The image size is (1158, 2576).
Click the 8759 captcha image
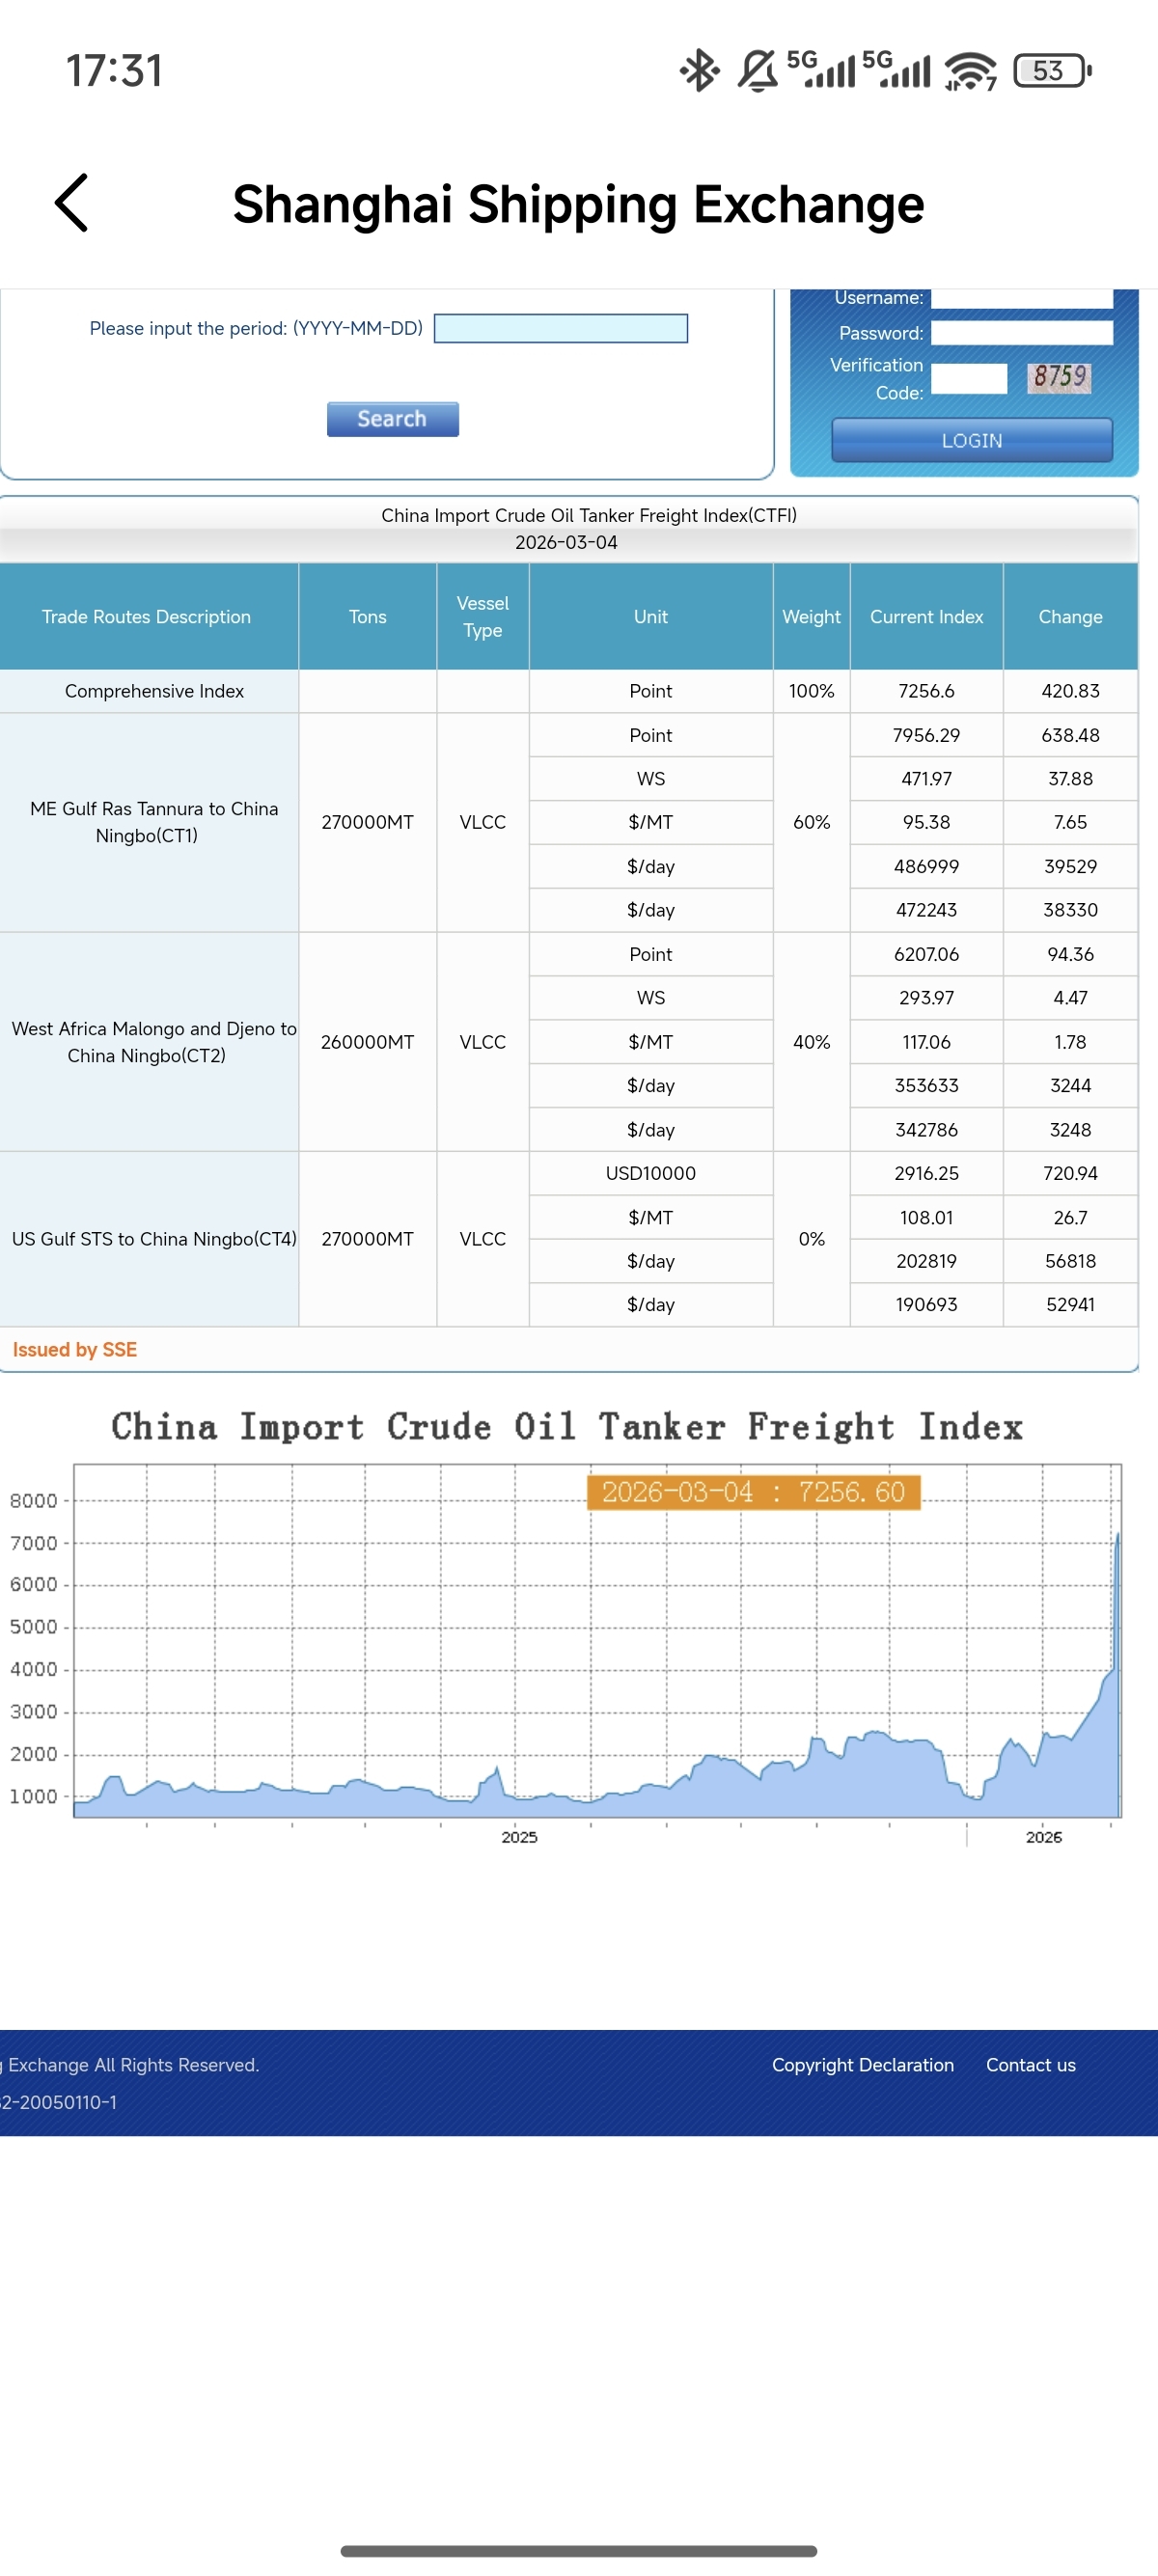click(1059, 377)
